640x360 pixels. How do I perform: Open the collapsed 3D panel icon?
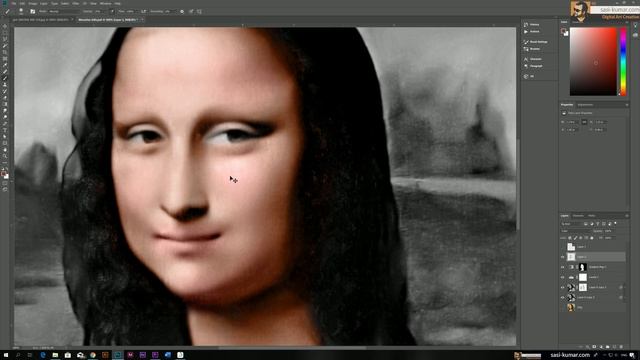point(526,76)
